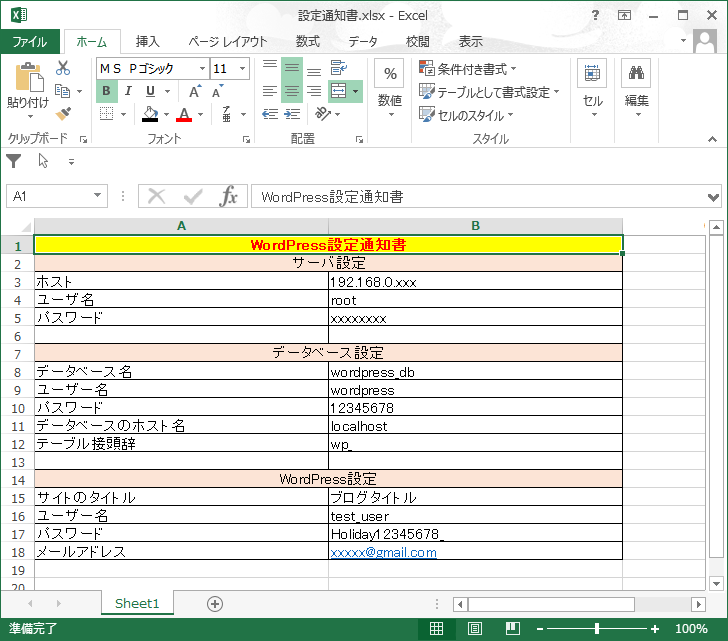
Task: Click the Insert Function fx icon
Action: tap(228, 196)
